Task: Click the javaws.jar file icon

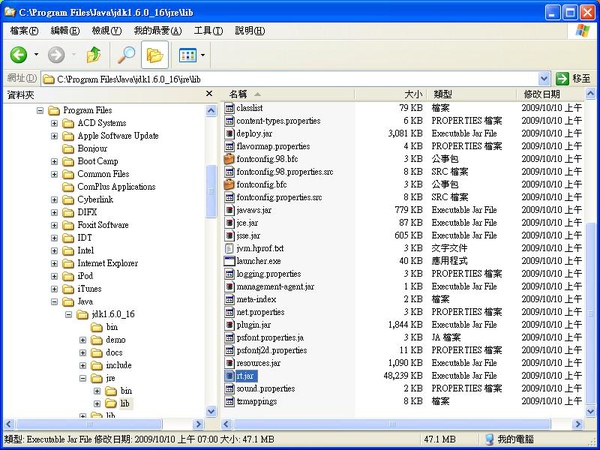Action: click(x=229, y=210)
